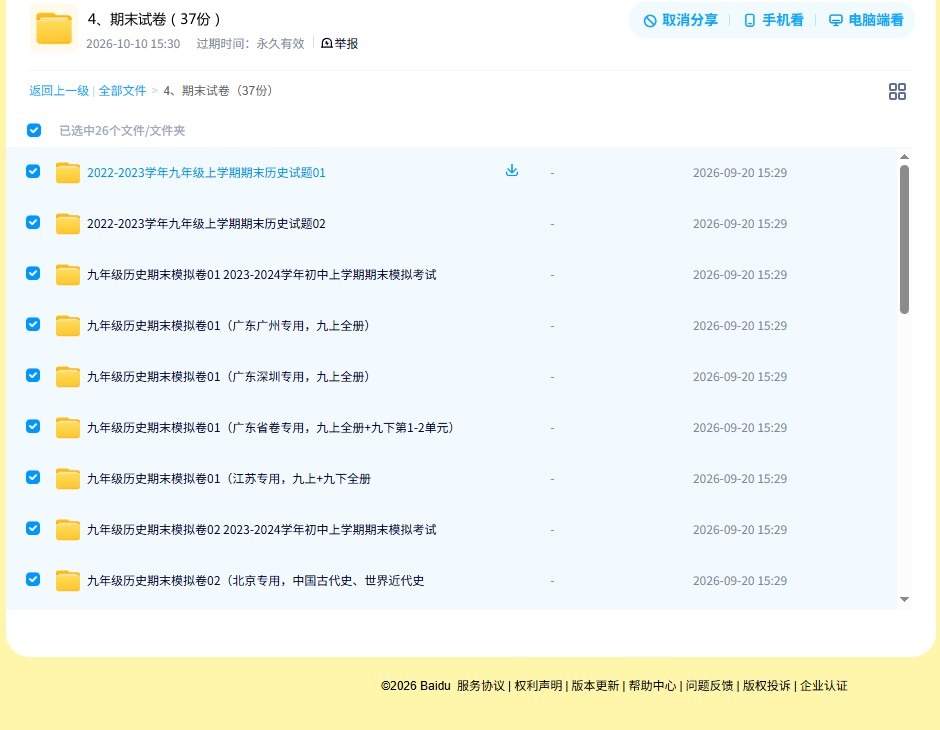This screenshot has height=730, width=940.
Task: Open 服务协议 footer link
Action: pos(481,686)
